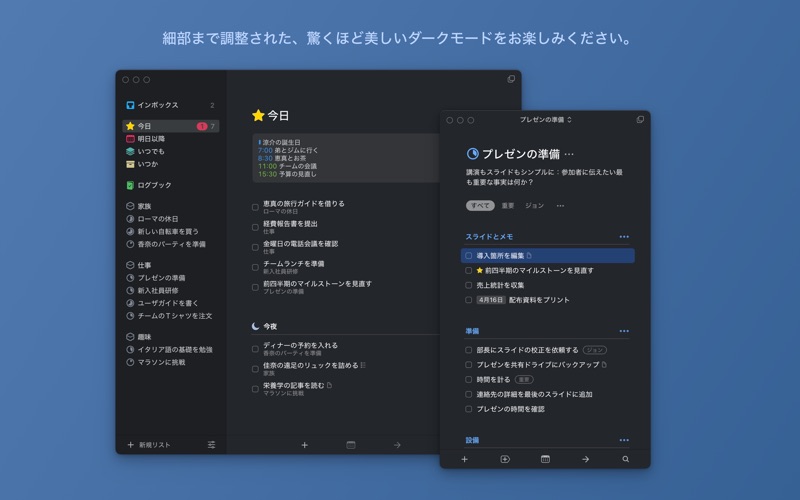
Task: Open sidebar filter settings sliders icon
Action: click(211, 445)
